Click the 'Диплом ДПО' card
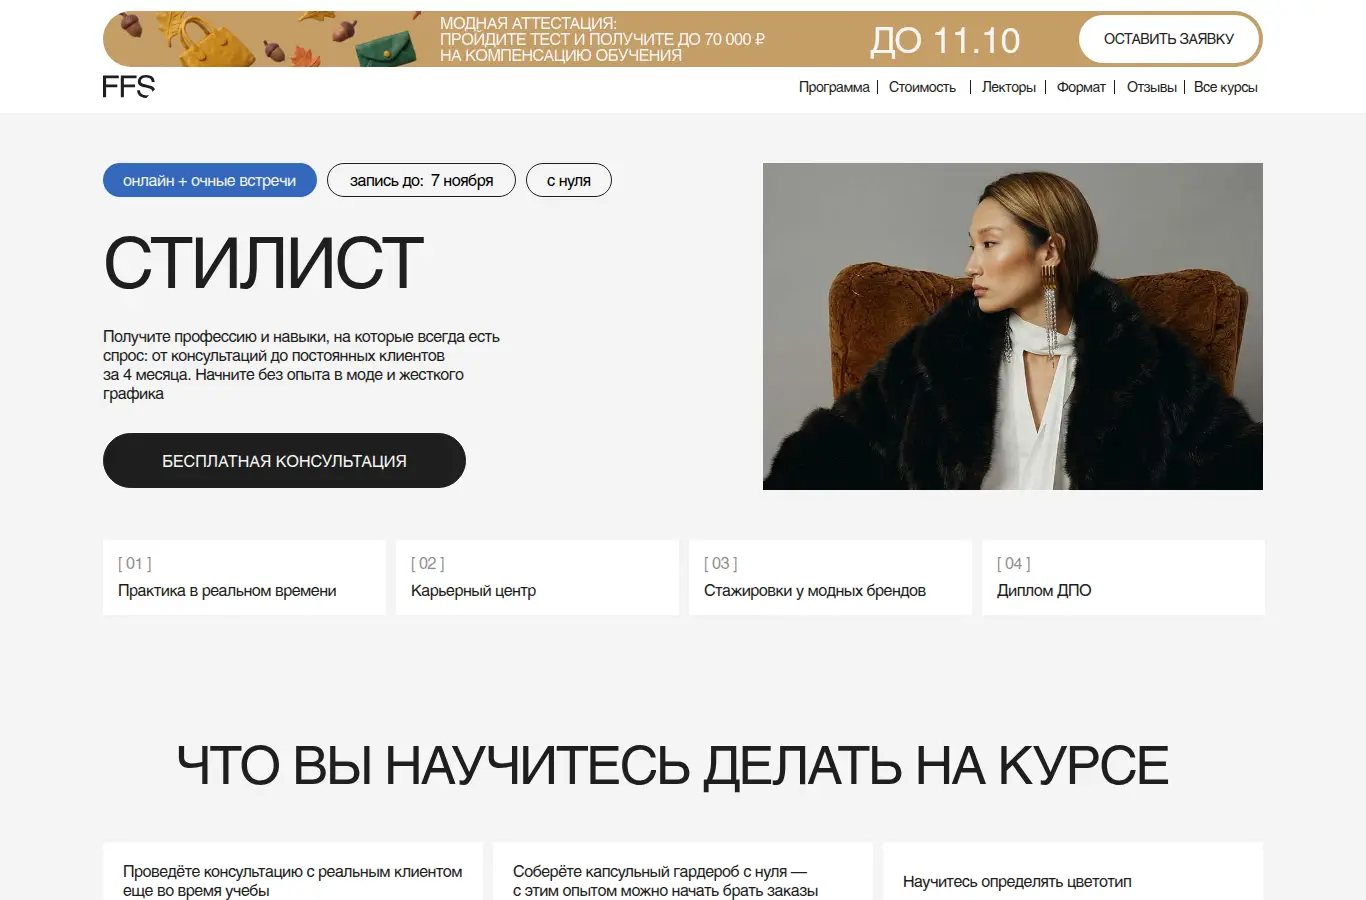 click(1123, 577)
